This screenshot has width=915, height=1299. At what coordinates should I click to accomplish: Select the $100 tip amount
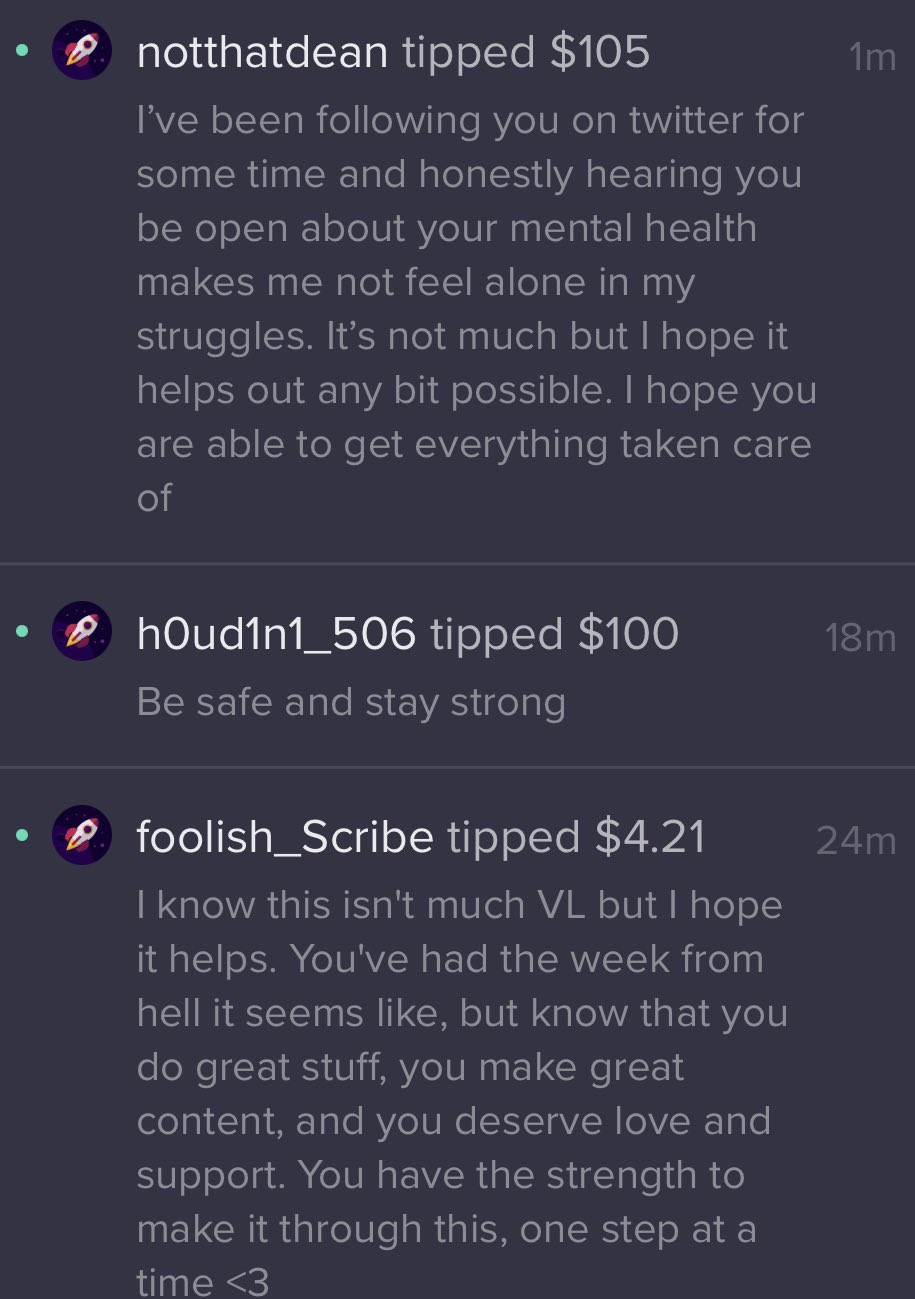point(628,633)
